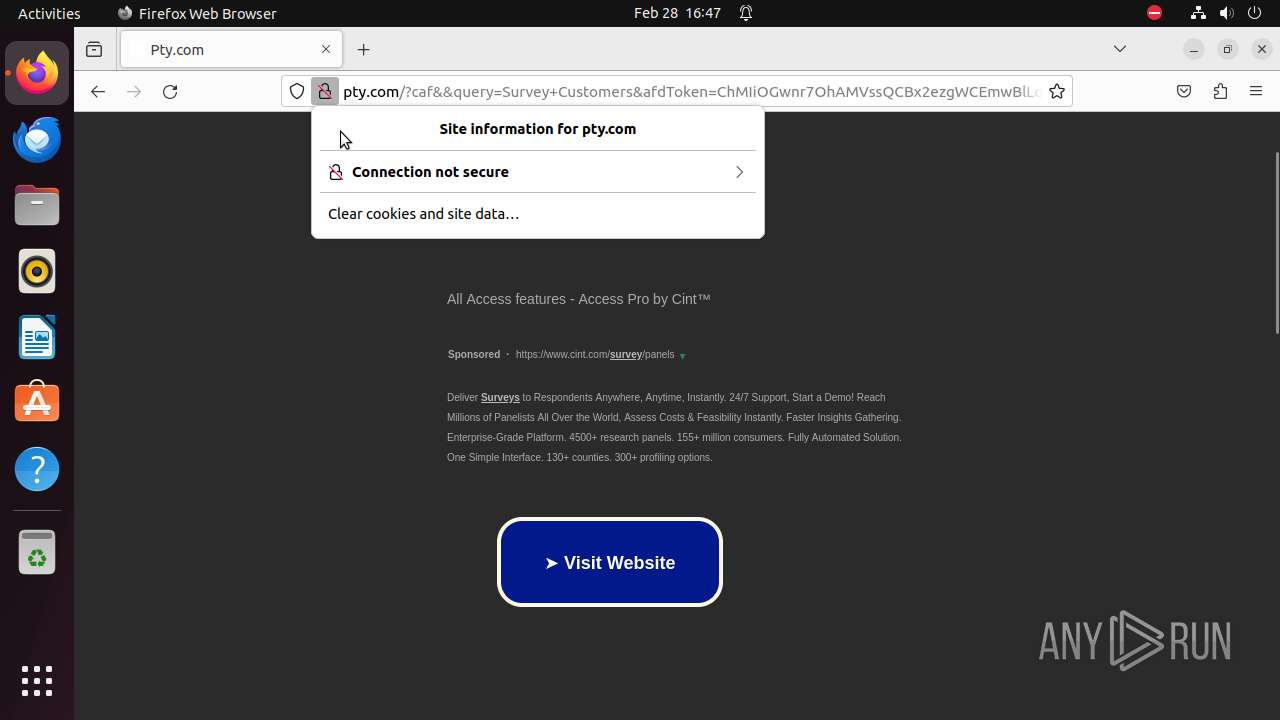Viewport: 1280px width, 720px height.
Task: Click the Visit Website button
Action: tap(610, 562)
